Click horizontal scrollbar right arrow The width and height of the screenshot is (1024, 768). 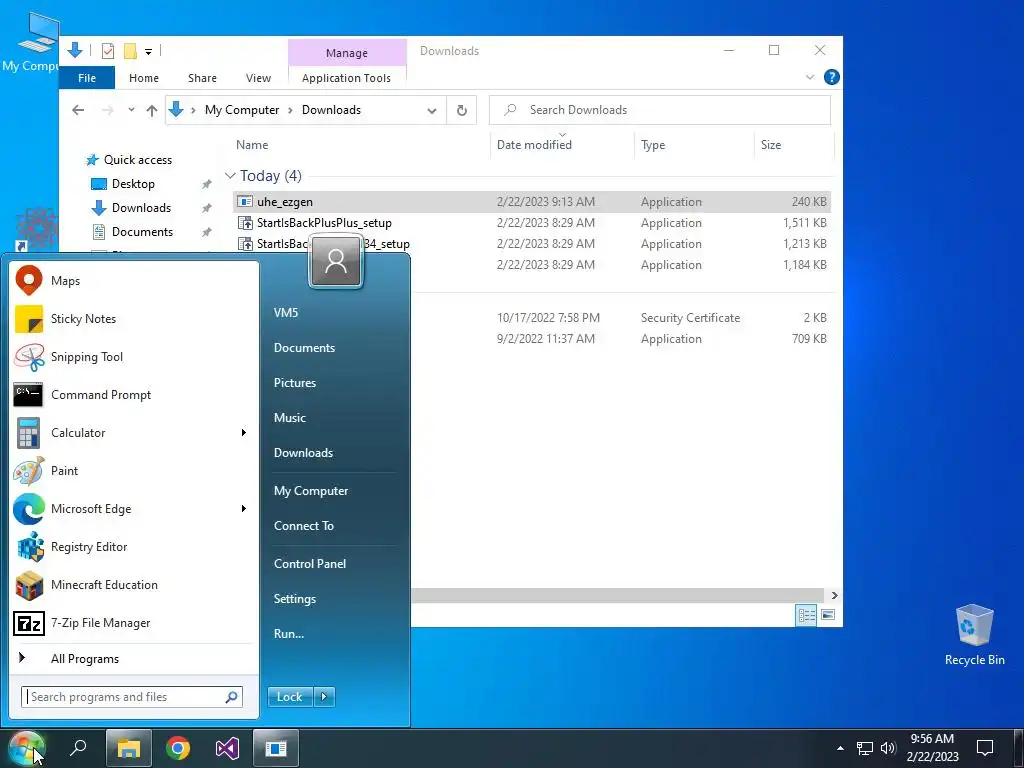tap(835, 595)
